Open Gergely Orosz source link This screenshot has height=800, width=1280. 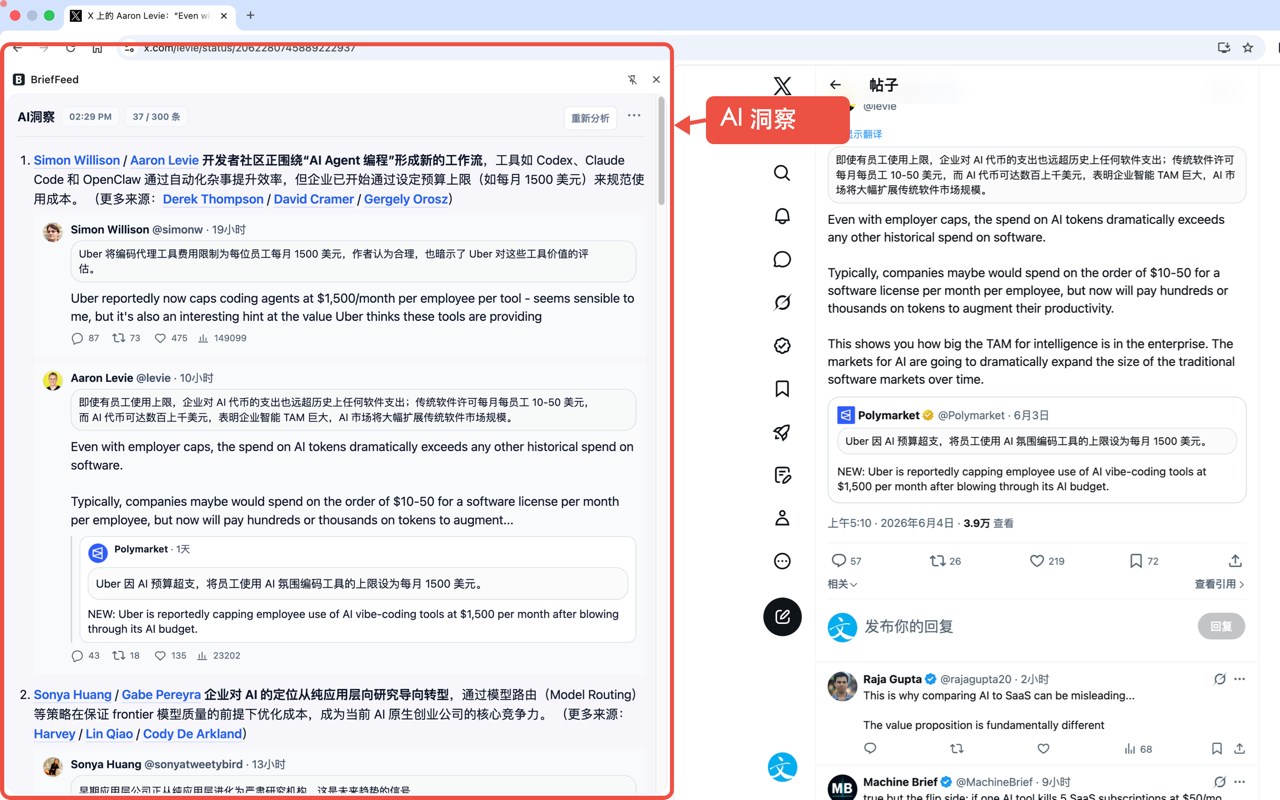click(x=406, y=199)
